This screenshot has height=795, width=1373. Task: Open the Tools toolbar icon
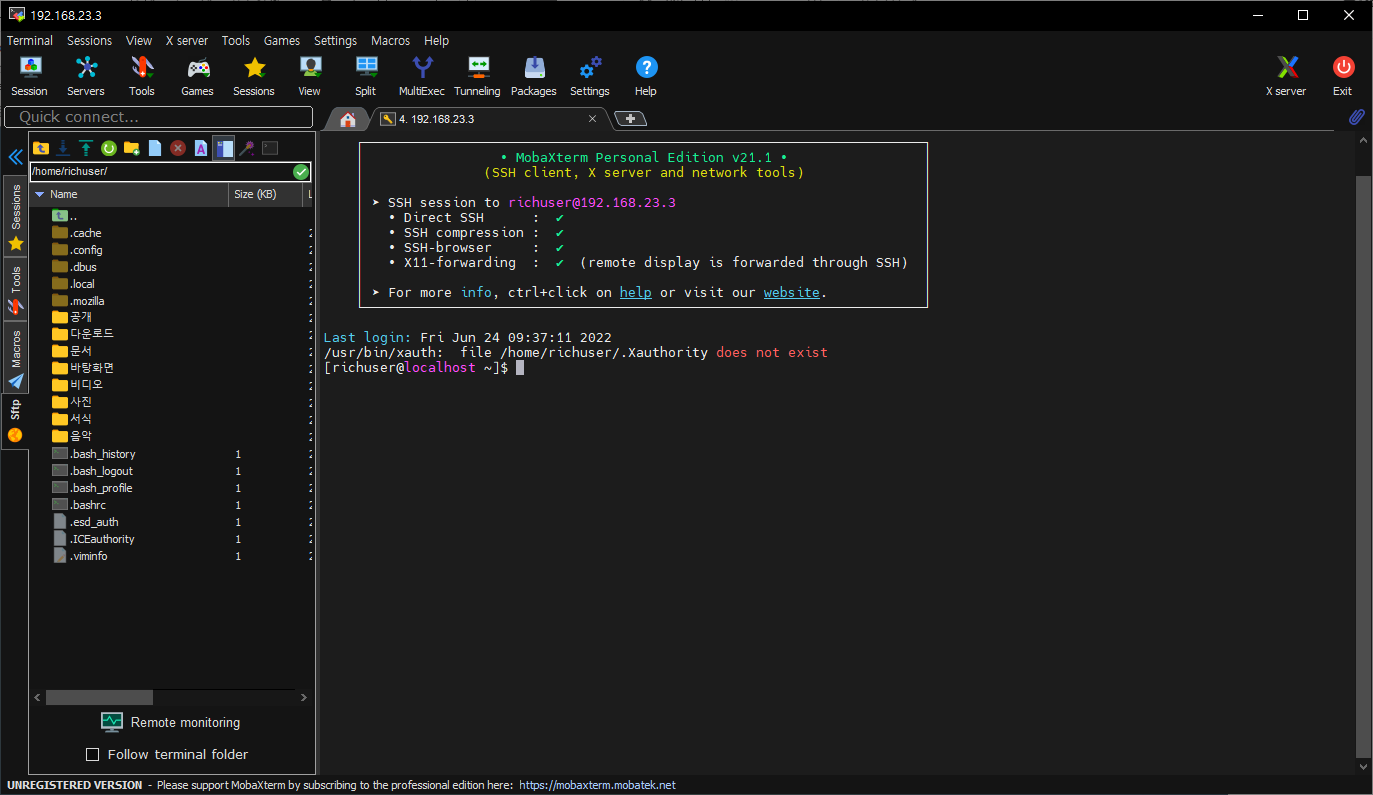click(x=142, y=75)
